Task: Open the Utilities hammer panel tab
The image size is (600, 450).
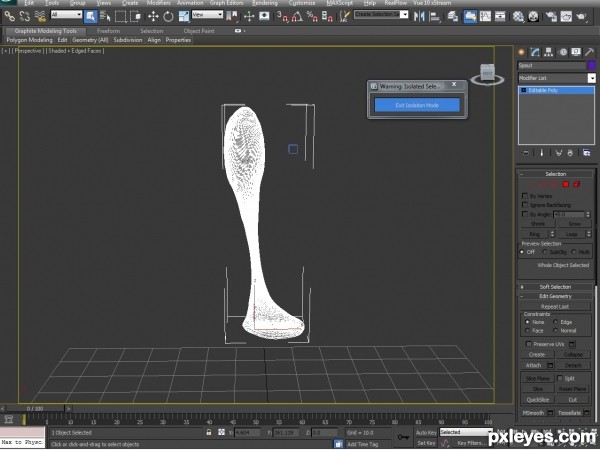Action: click(x=590, y=52)
